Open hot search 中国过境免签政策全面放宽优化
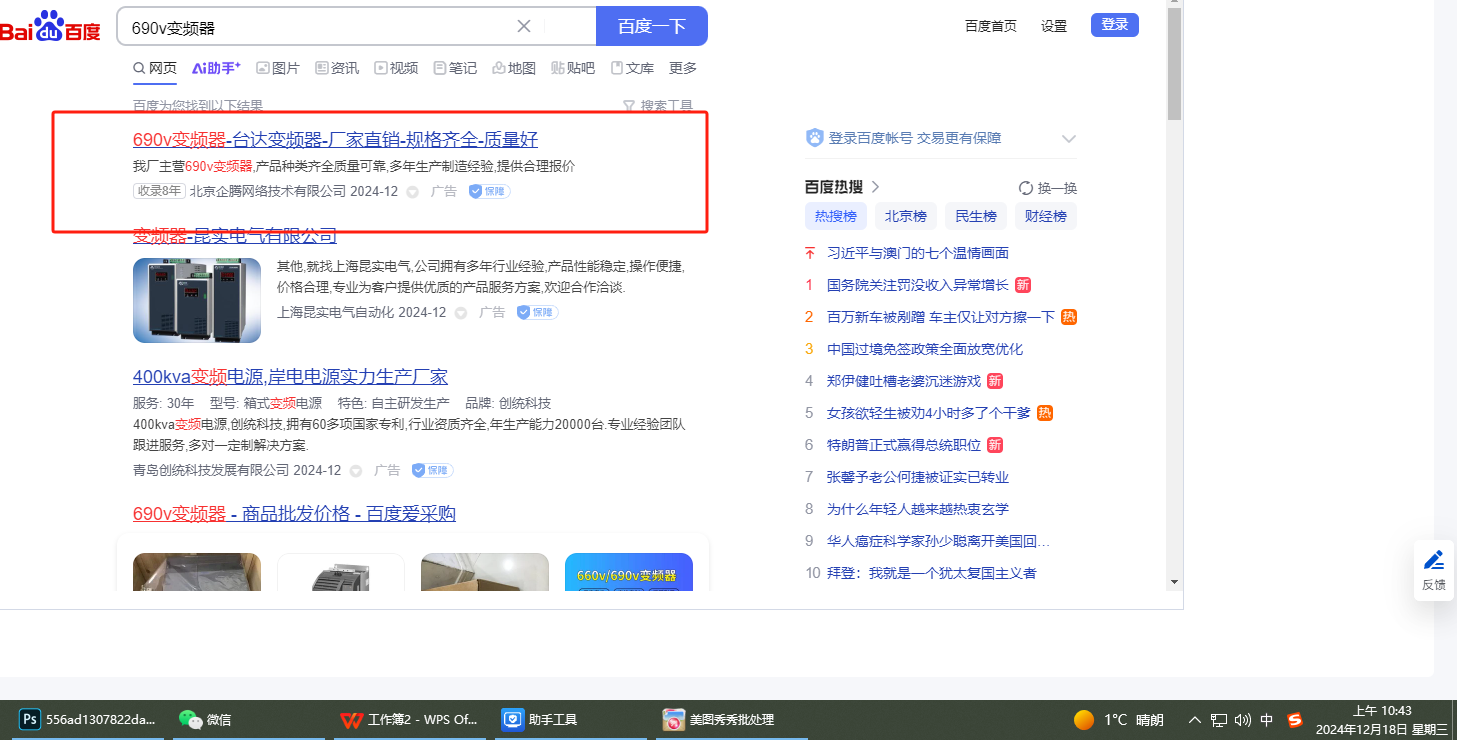Screen dimensions: 1457x740 [925, 349]
